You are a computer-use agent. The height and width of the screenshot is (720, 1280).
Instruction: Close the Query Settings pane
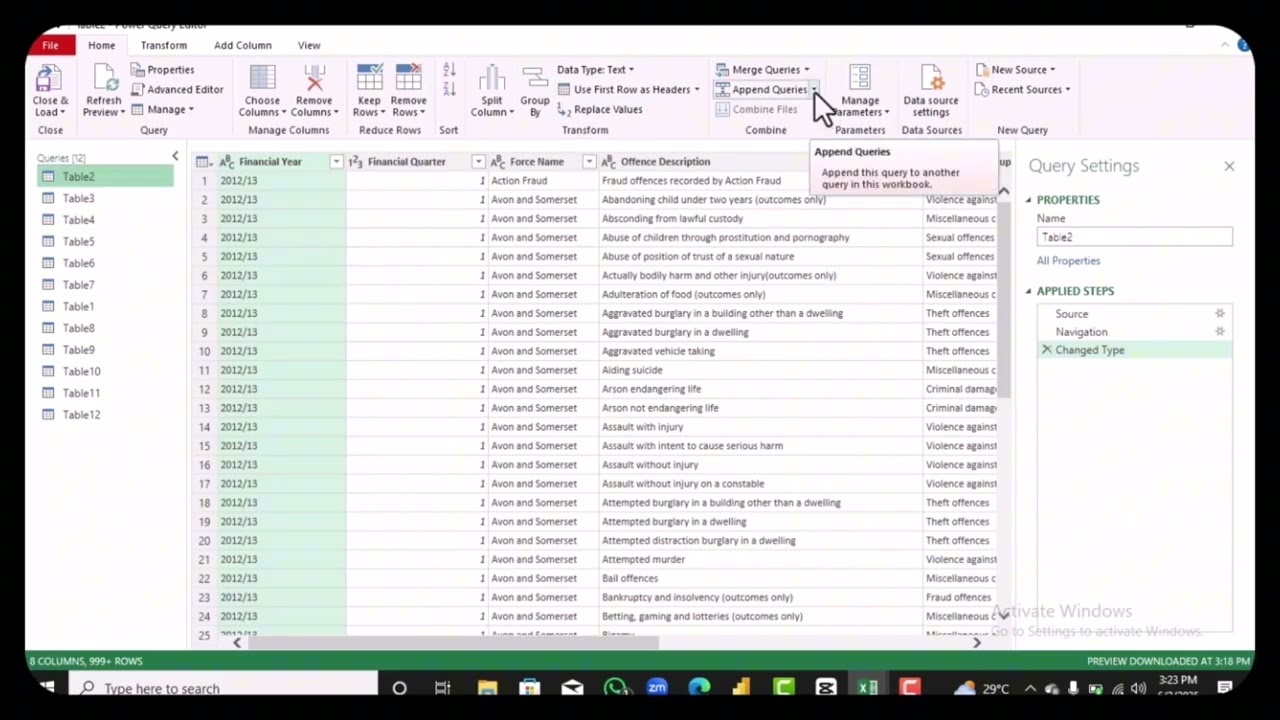tap(1229, 166)
